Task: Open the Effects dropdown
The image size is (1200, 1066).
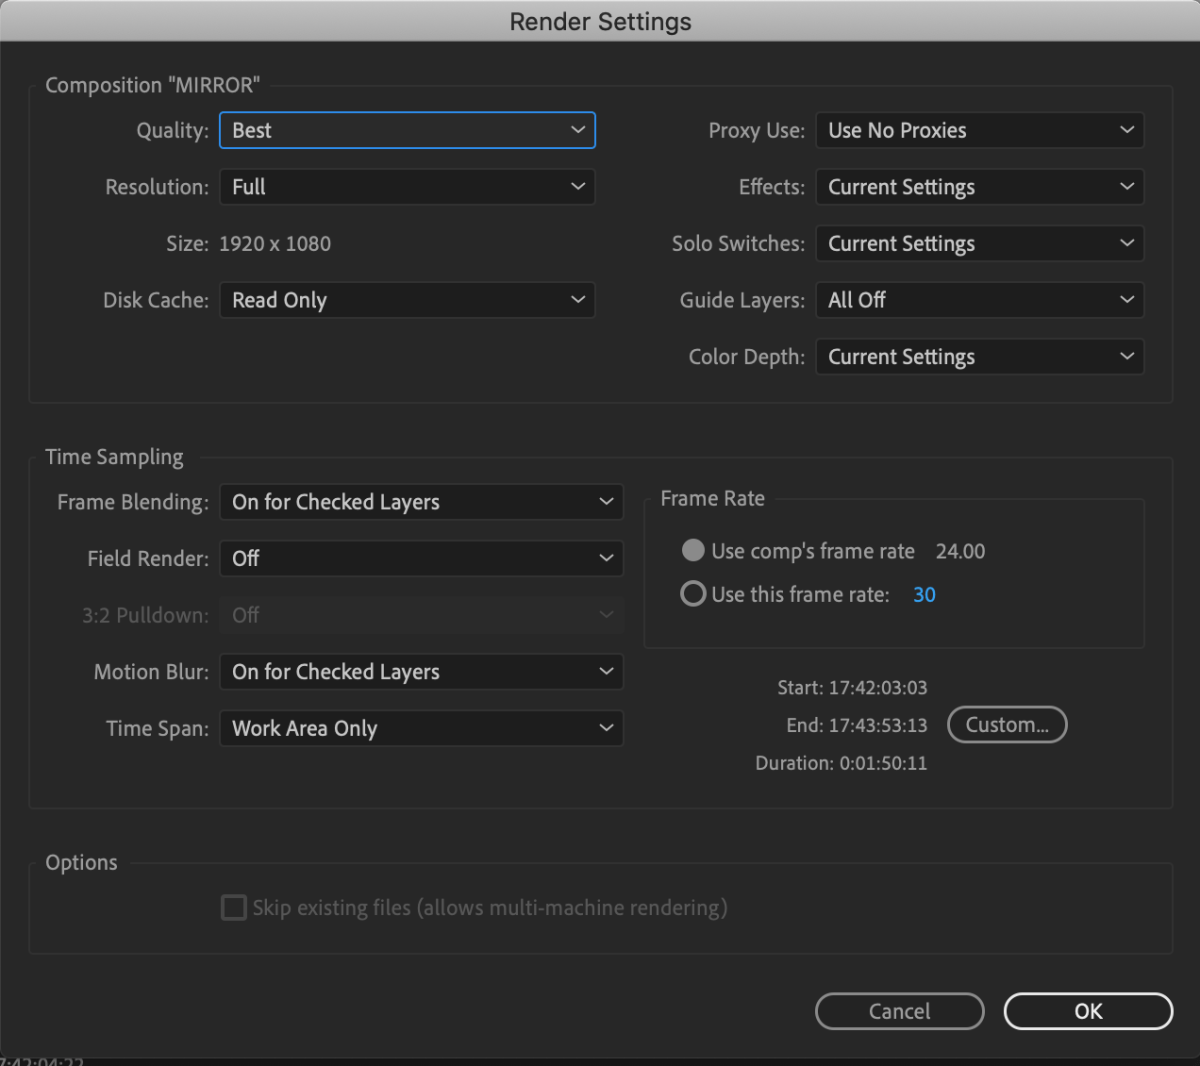Action: click(980, 187)
